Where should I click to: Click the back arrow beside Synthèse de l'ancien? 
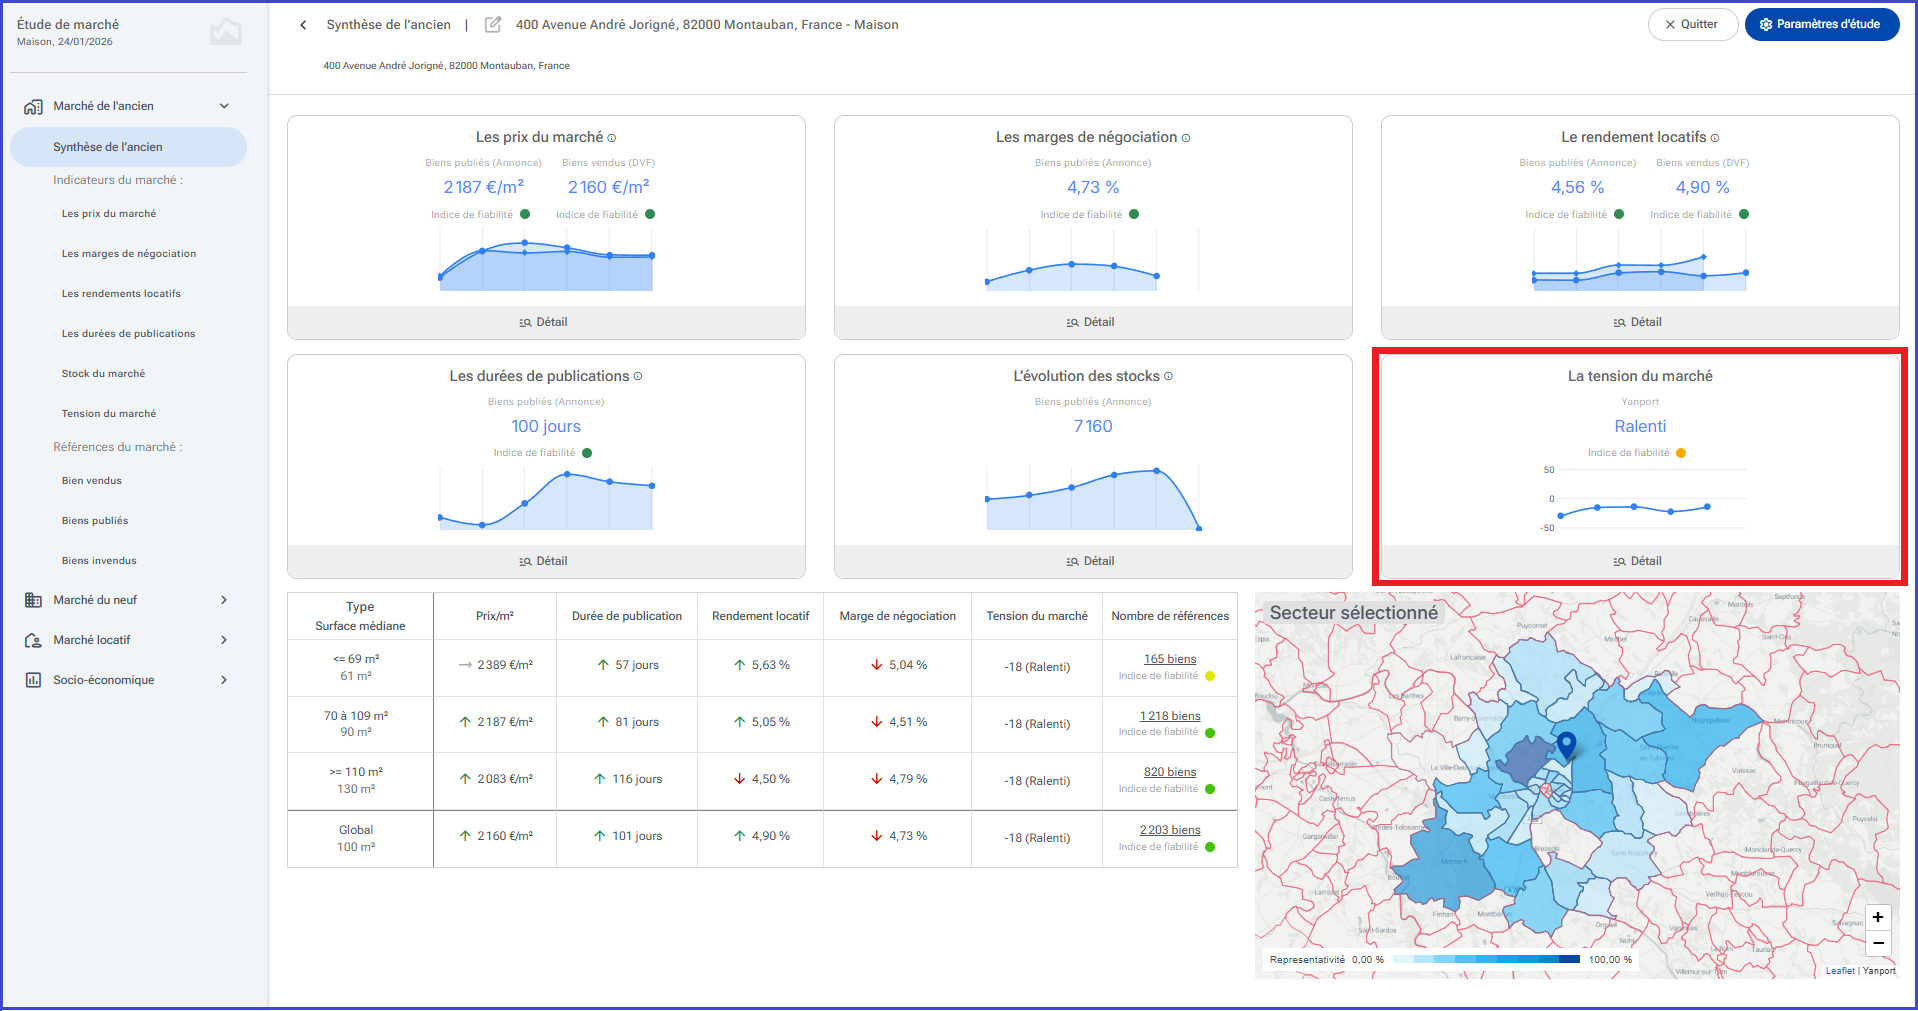point(303,25)
